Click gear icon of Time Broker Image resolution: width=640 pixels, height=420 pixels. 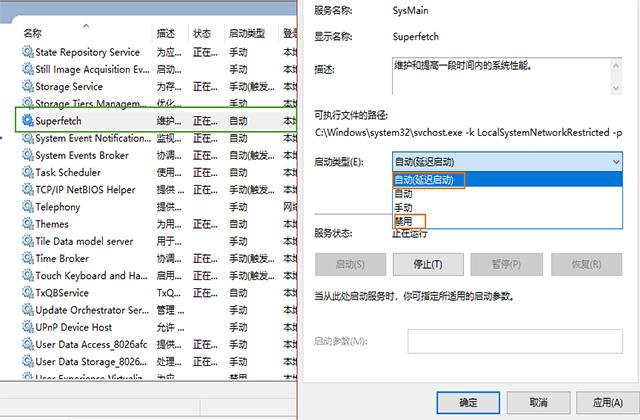28,258
